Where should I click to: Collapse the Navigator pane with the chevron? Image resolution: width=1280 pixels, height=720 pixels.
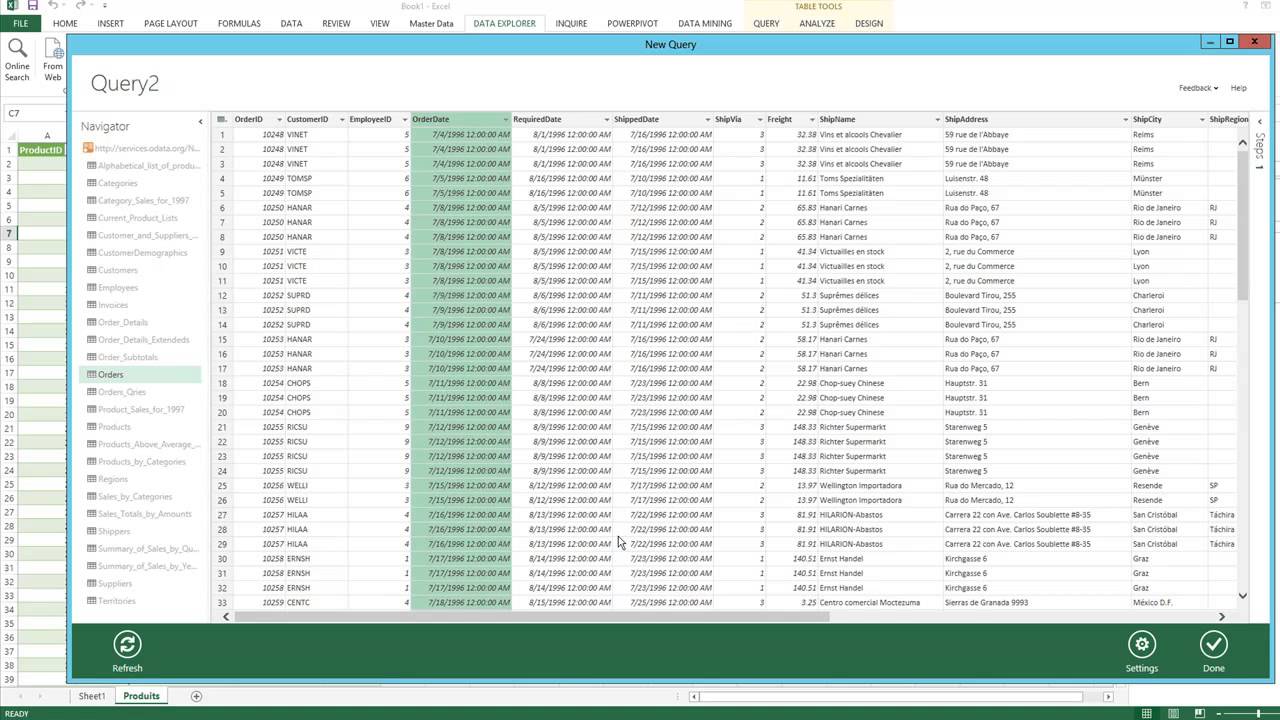(200, 122)
